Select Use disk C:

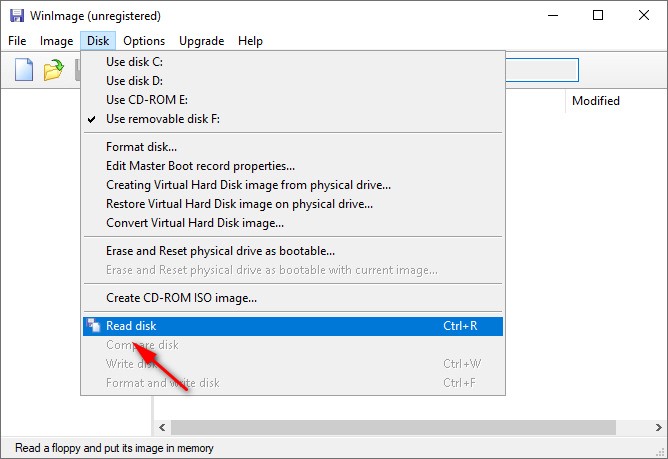point(293,62)
